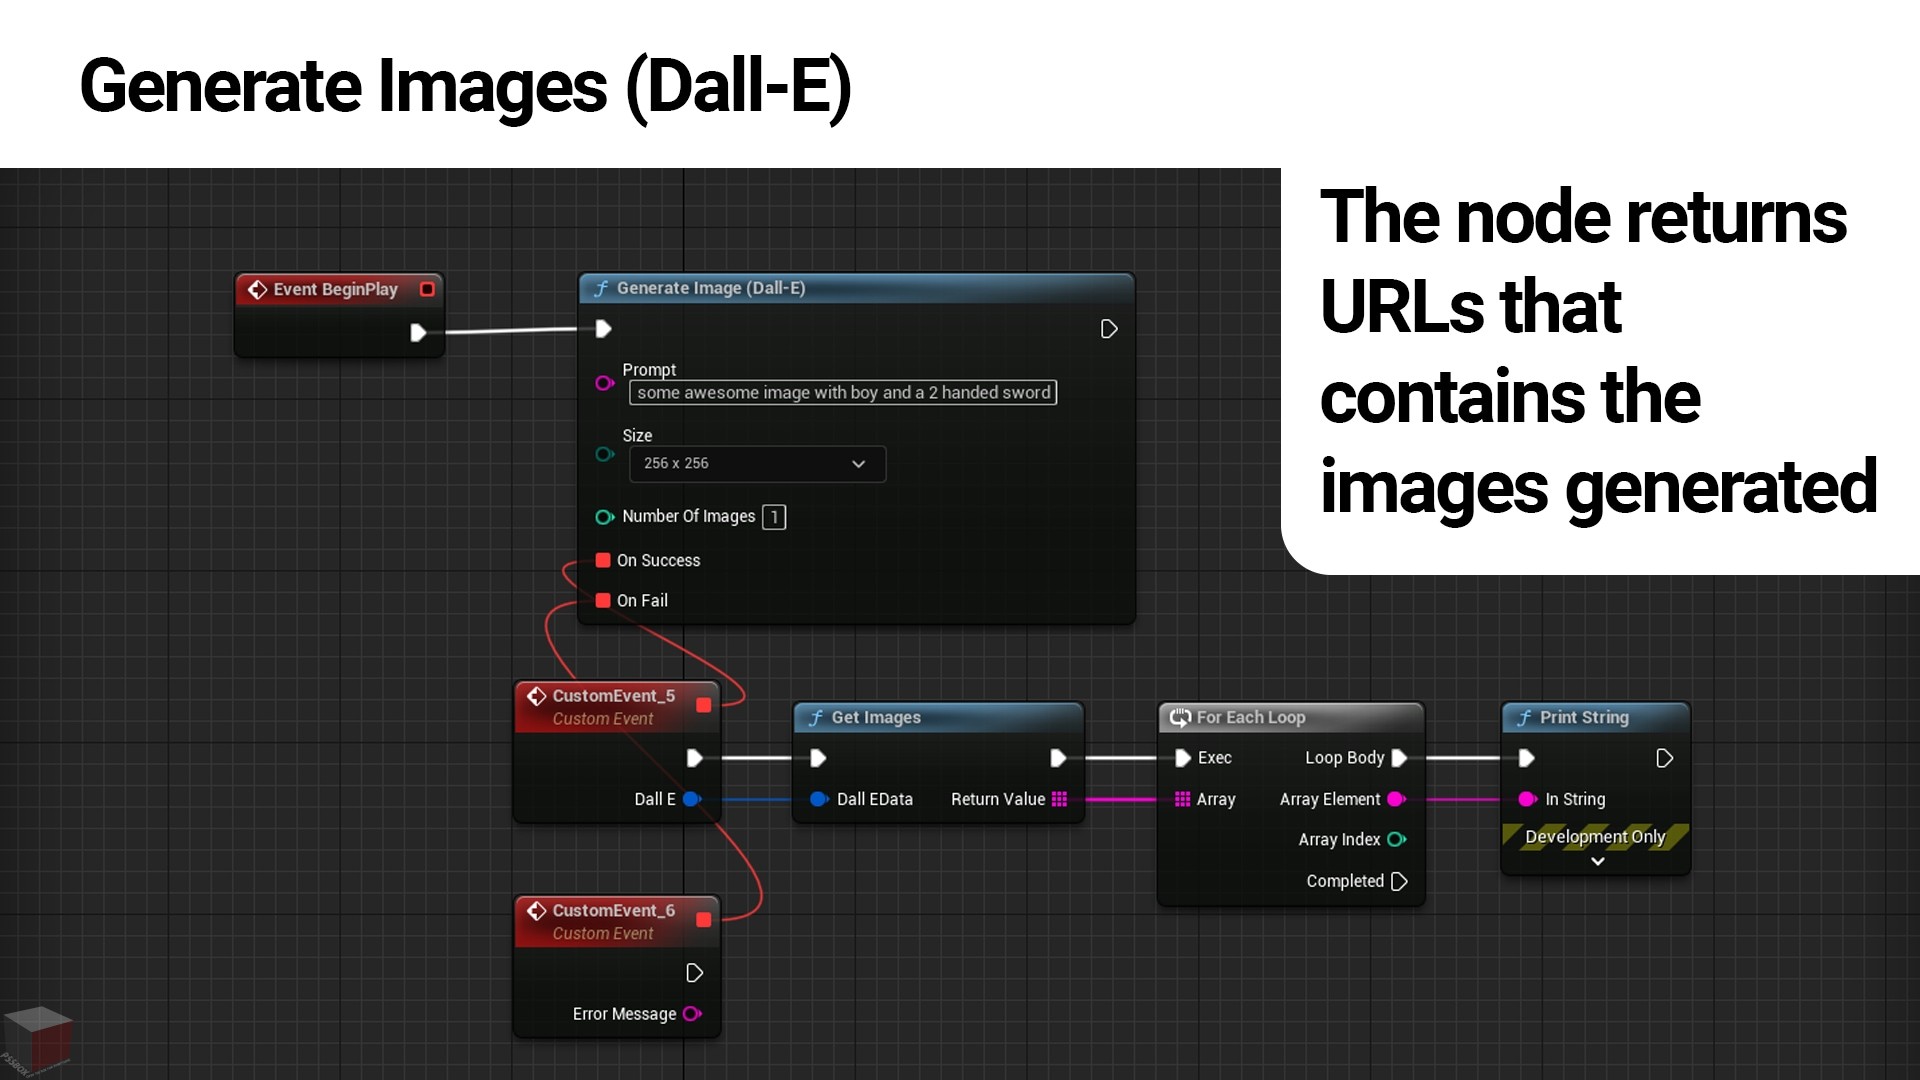Click Print String output exec pin
Image resolution: width=1920 pixels, height=1080 pixels.
1664,758
